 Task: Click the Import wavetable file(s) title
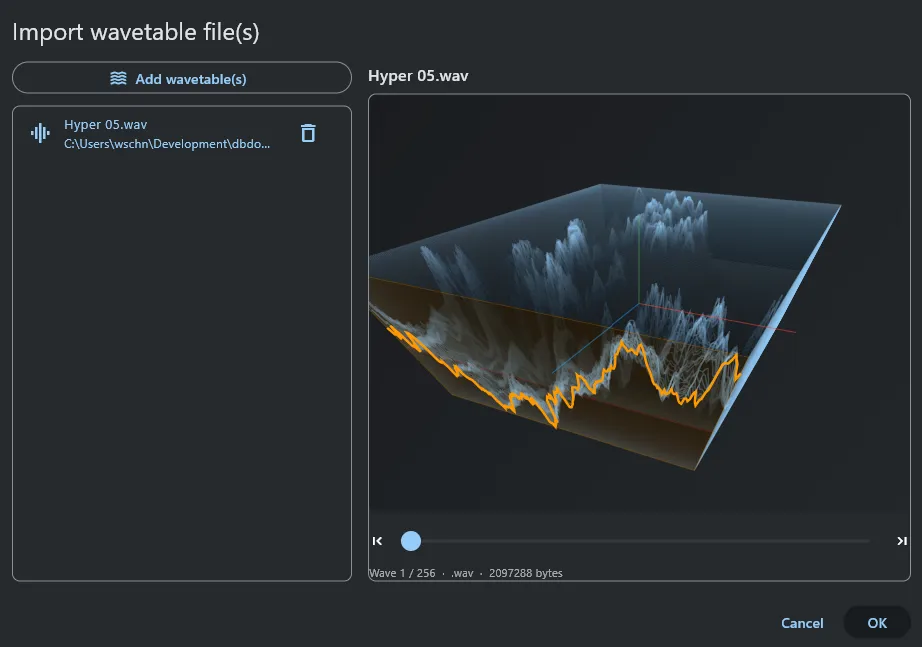click(136, 32)
